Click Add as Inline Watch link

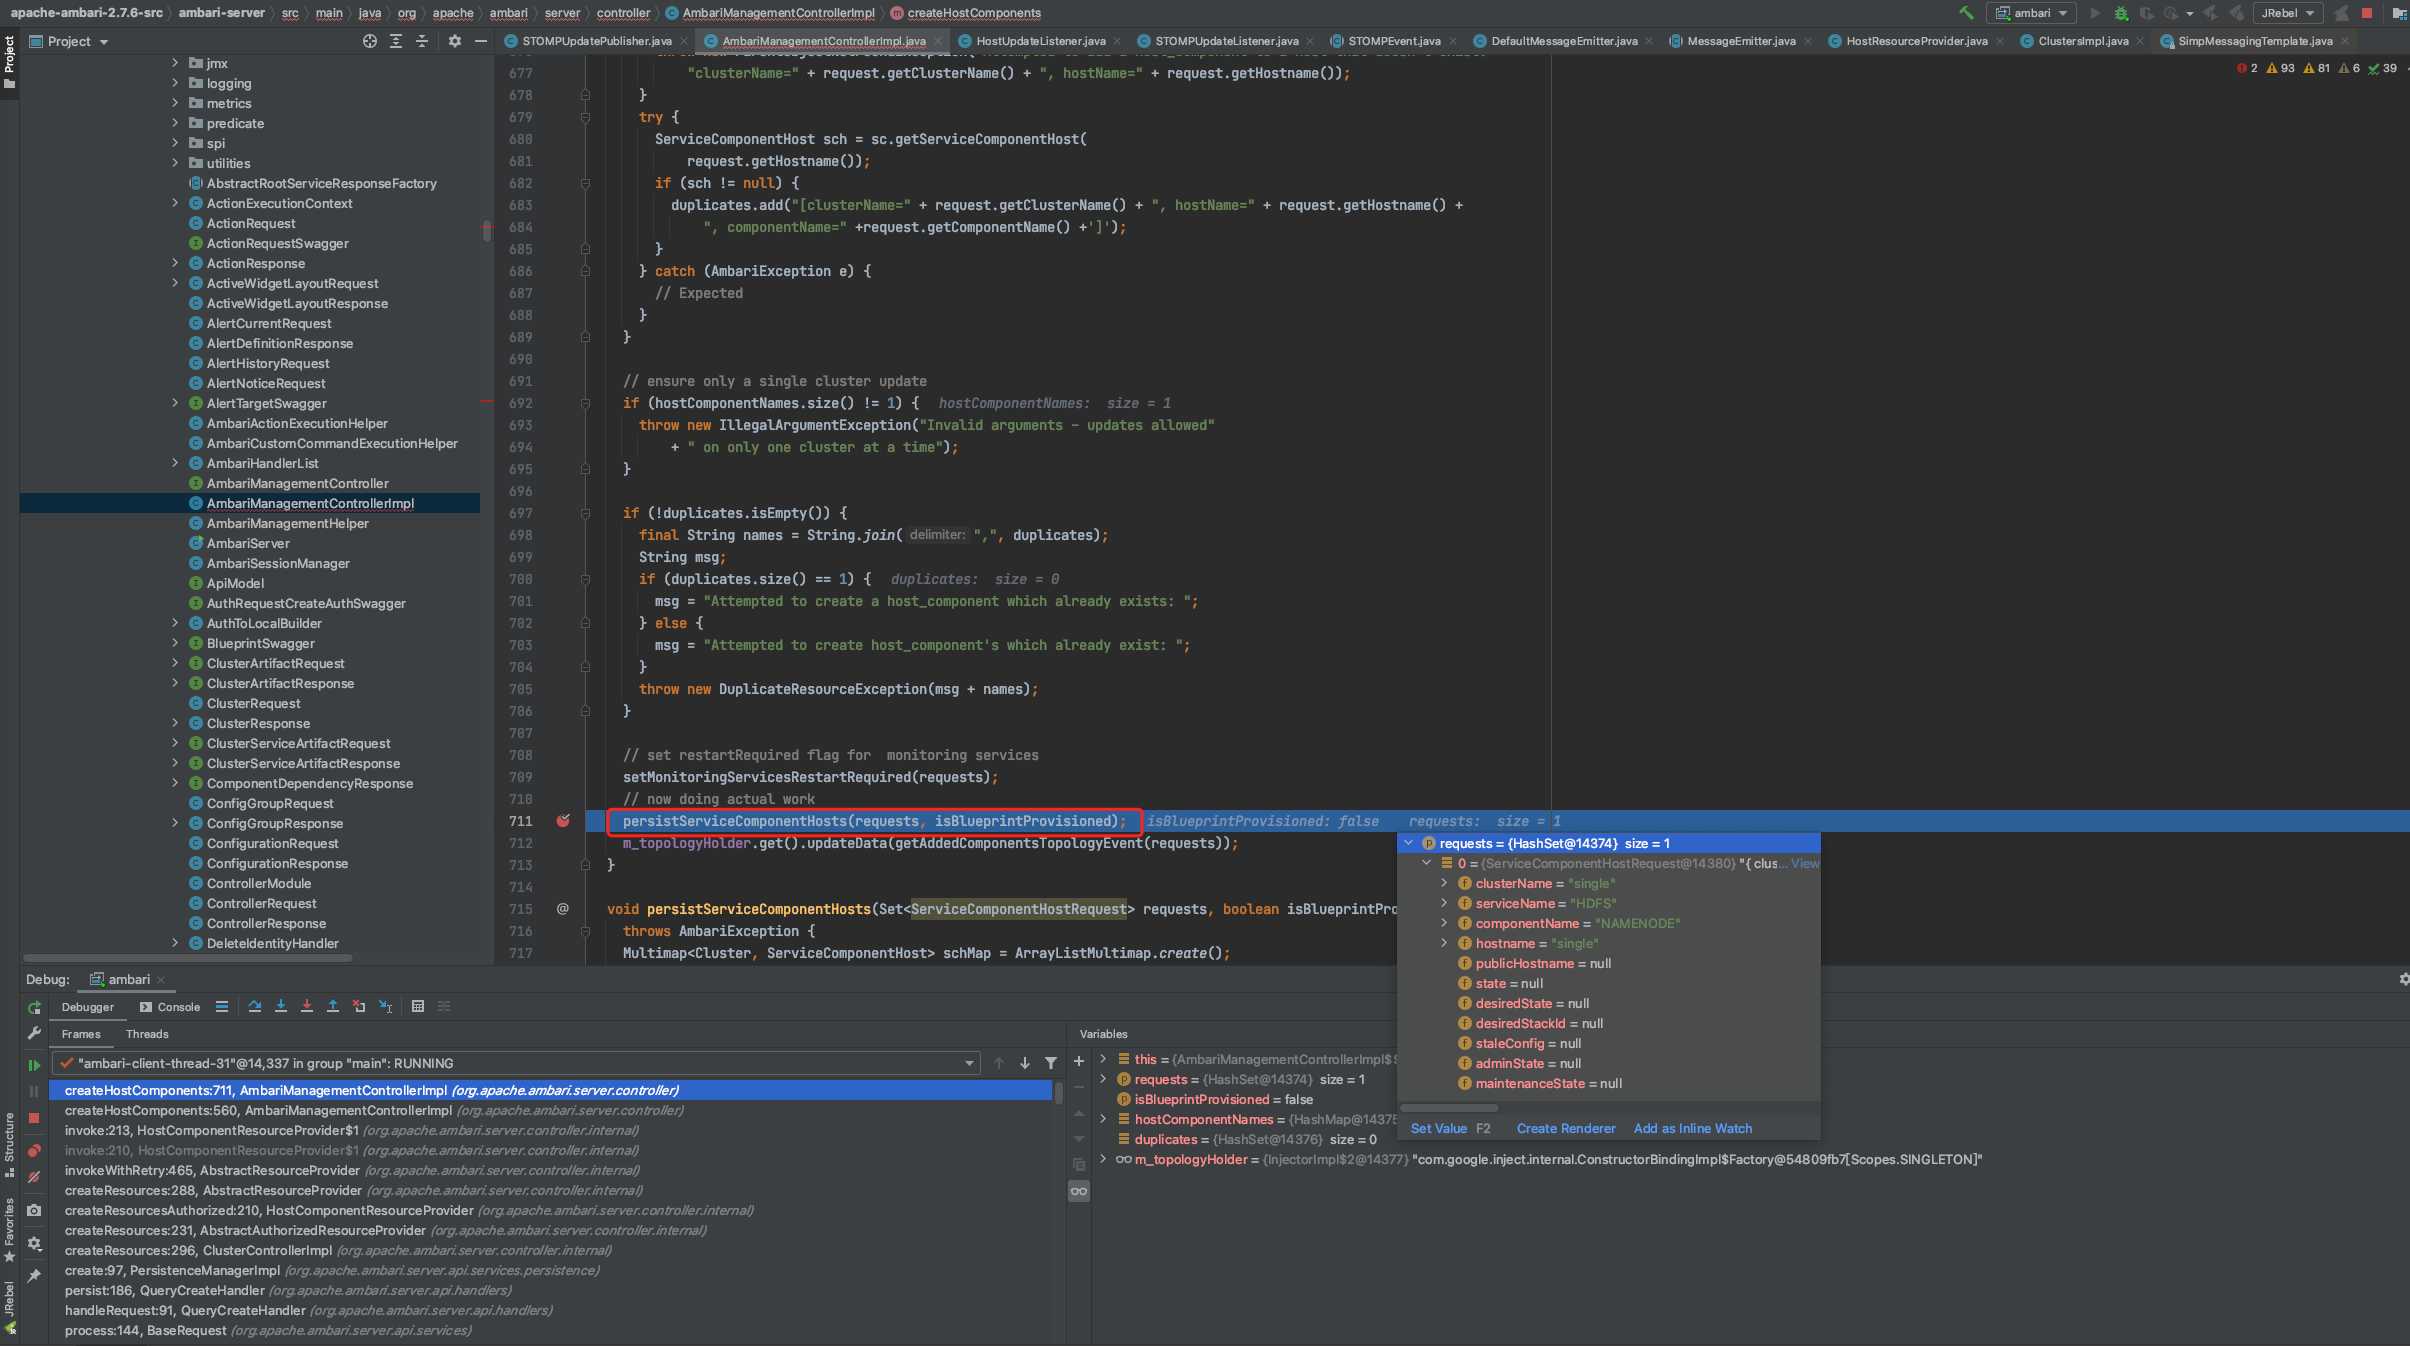(x=1693, y=1128)
